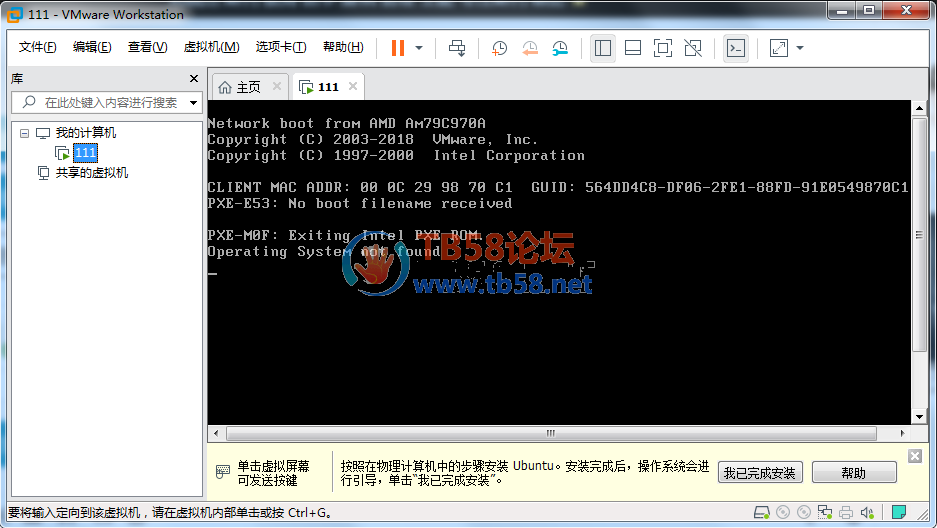The width and height of the screenshot is (937, 528).
Task: Click the keyboard icon in hint bar
Action: pos(223,472)
